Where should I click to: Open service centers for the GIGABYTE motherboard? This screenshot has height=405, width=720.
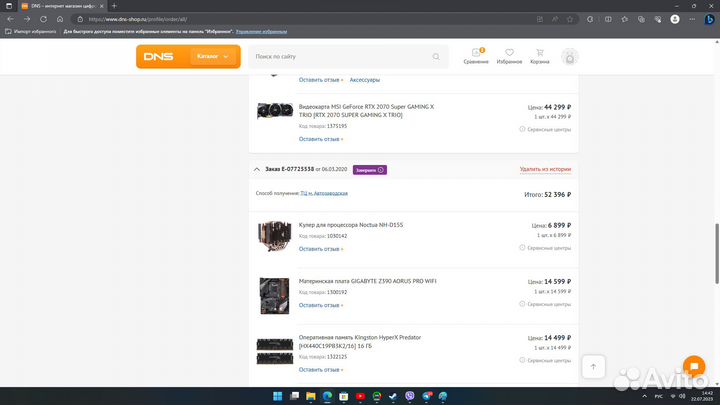click(x=545, y=304)
